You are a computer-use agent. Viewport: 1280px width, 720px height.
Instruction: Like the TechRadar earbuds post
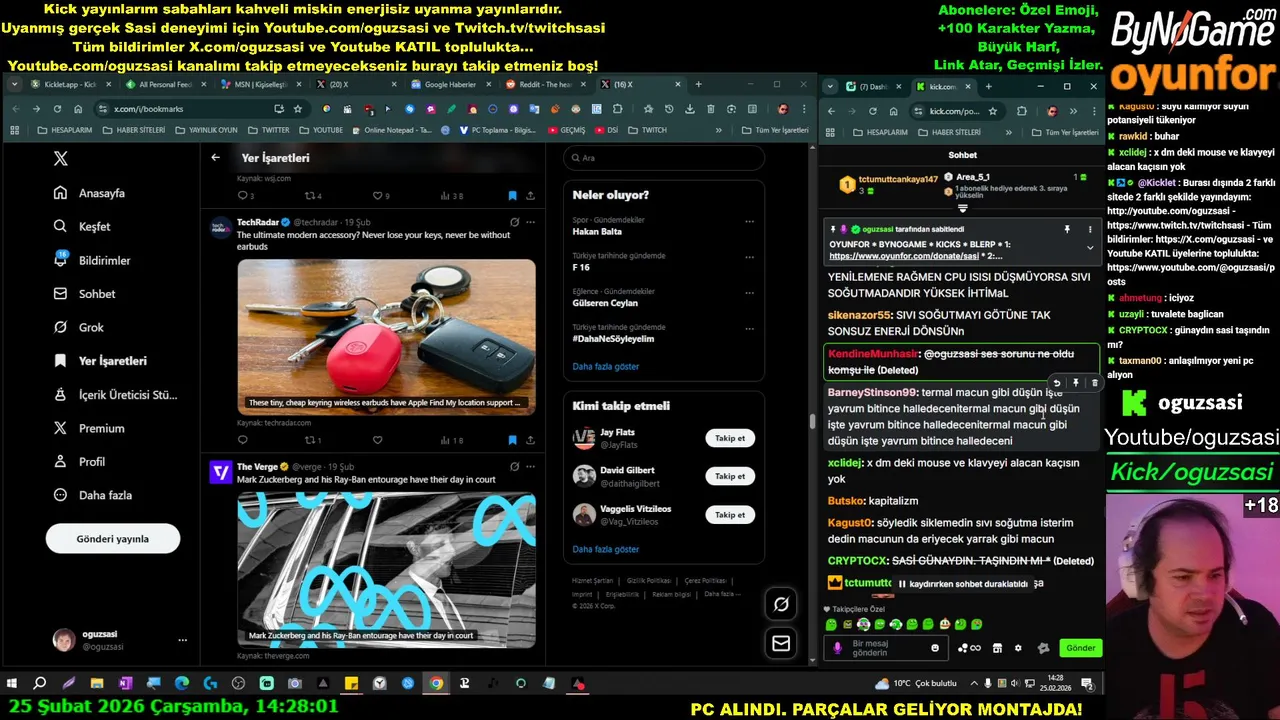(x=377, y=440)
